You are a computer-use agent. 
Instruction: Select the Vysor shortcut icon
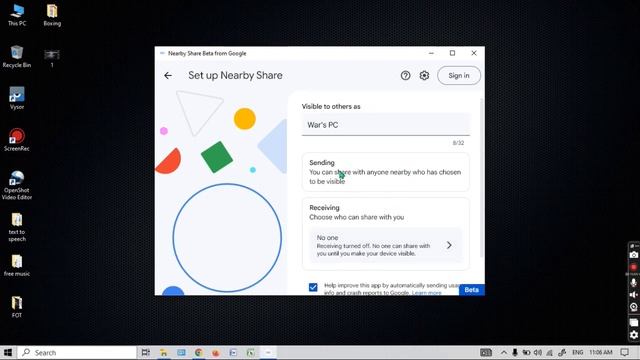coord(17,98)
